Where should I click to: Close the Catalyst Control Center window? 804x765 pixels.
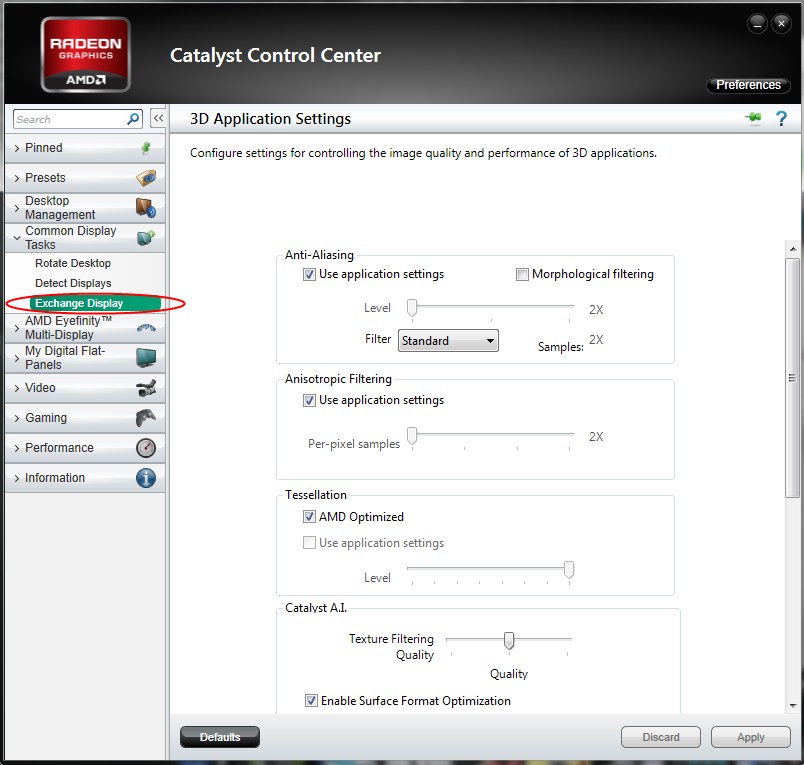pos(781,24)
